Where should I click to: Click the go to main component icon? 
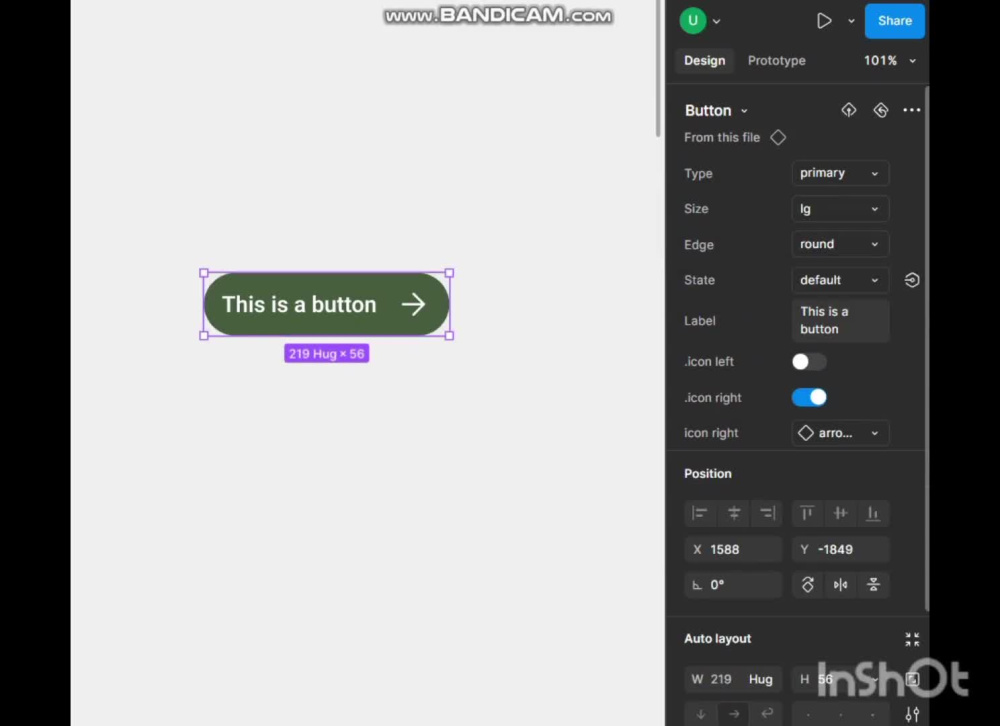848,110
